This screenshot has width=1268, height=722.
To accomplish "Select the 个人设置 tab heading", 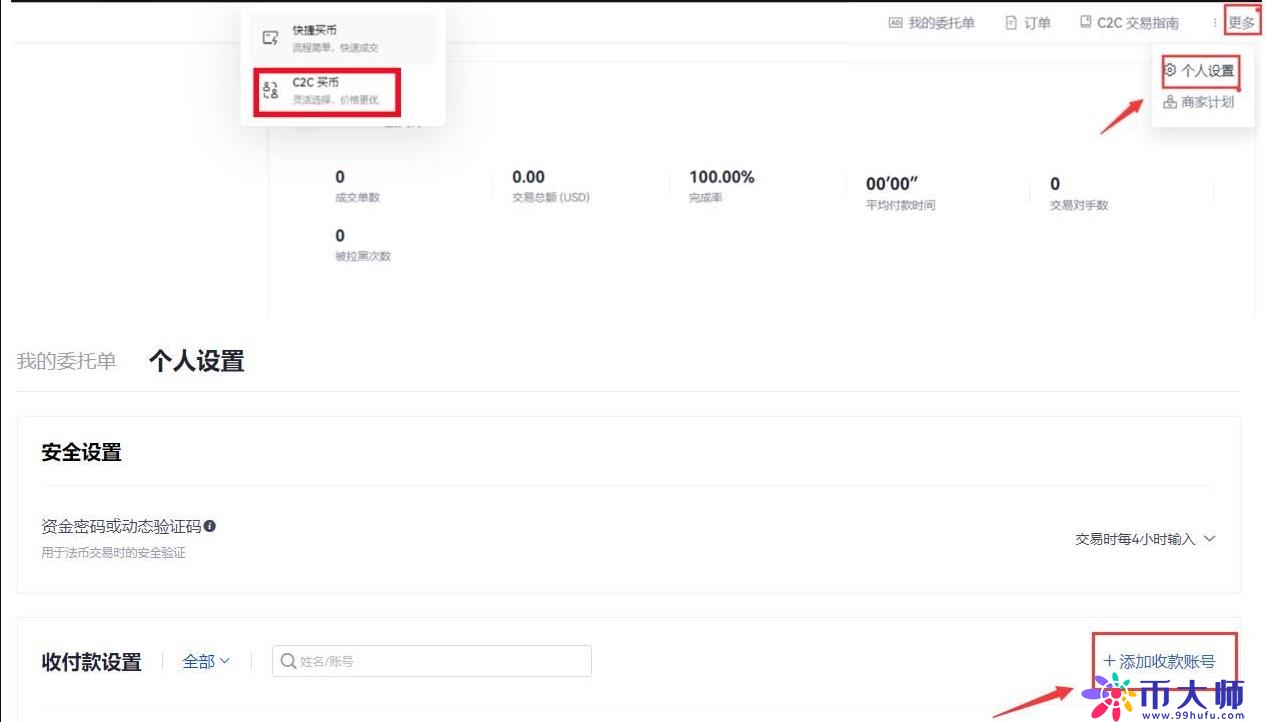I will [x=196, y=361].
